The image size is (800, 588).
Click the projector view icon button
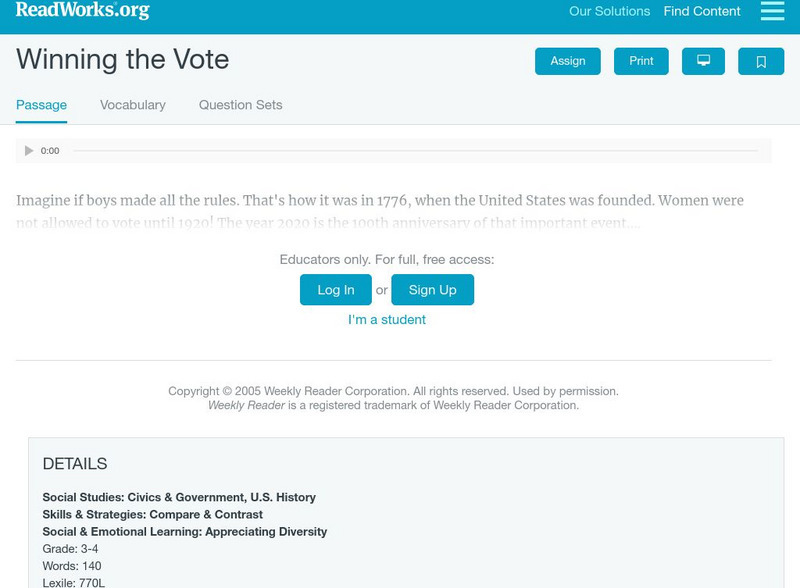[703, 61]
